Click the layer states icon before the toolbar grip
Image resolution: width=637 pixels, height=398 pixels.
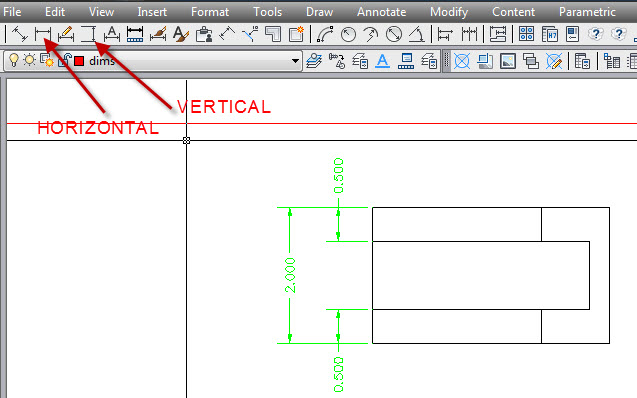[x=429, y=61]
